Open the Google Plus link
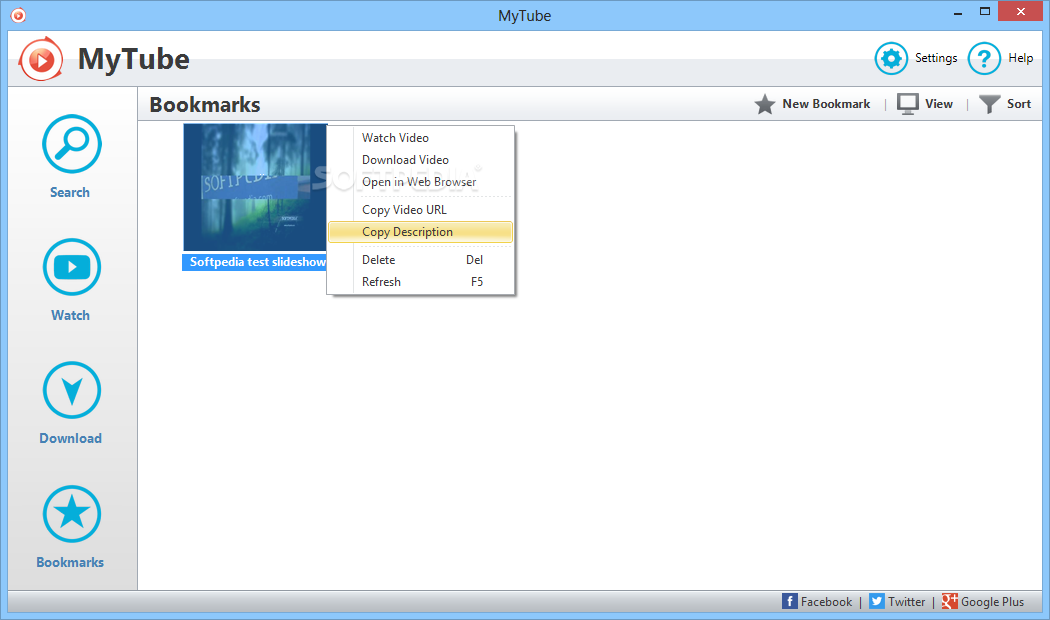Viewport: 1050px width, 620px height. pyautogui.click(x=992, y=602)
